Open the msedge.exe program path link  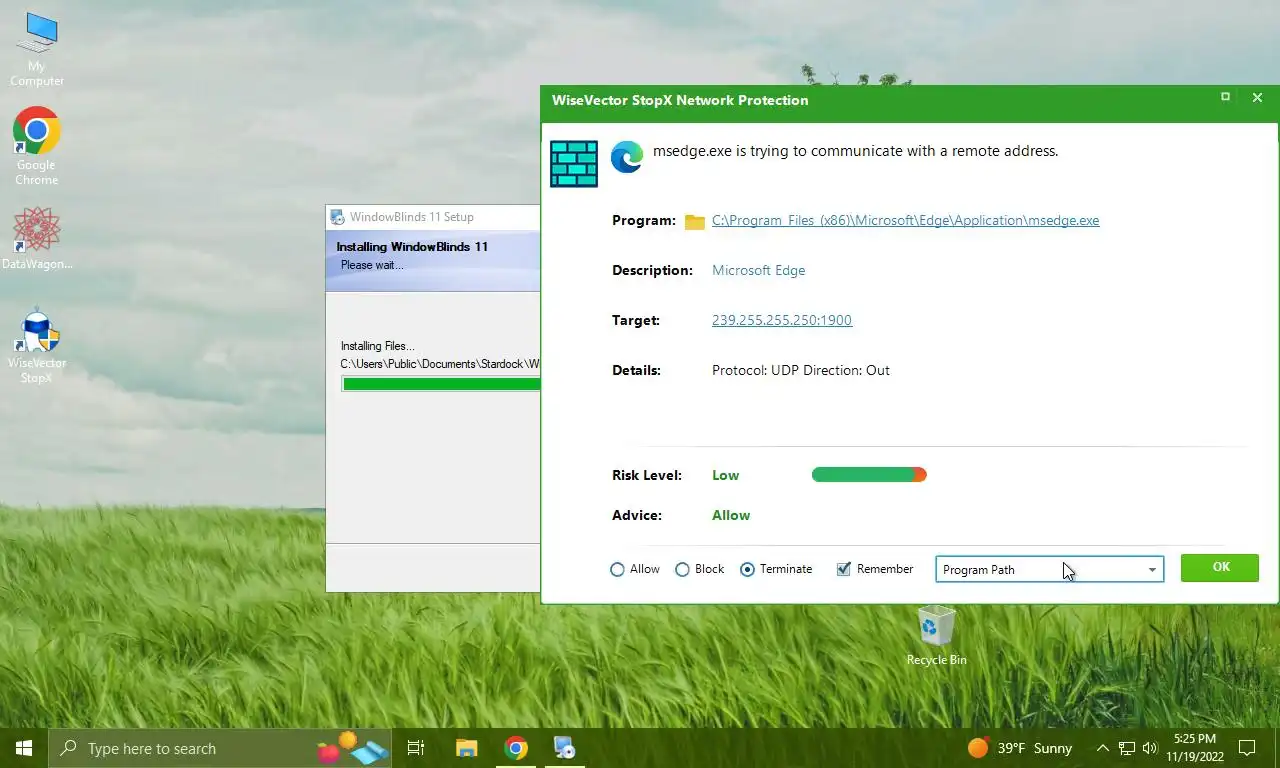(905, 220)
